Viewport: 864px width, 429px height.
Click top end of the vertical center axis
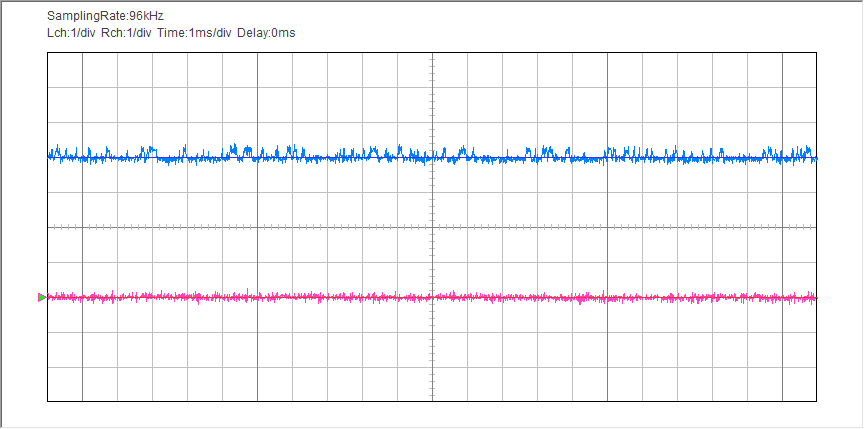coord(432,54)
